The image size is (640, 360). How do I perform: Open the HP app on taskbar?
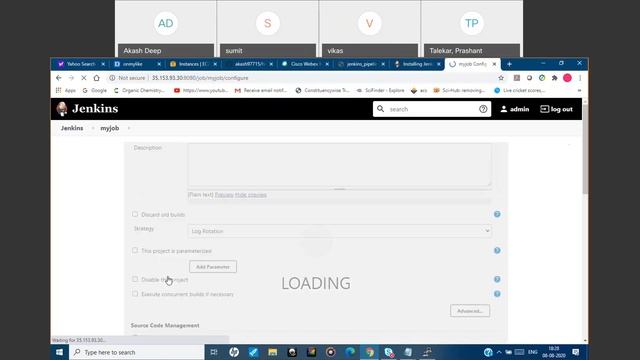pos(234,352)
